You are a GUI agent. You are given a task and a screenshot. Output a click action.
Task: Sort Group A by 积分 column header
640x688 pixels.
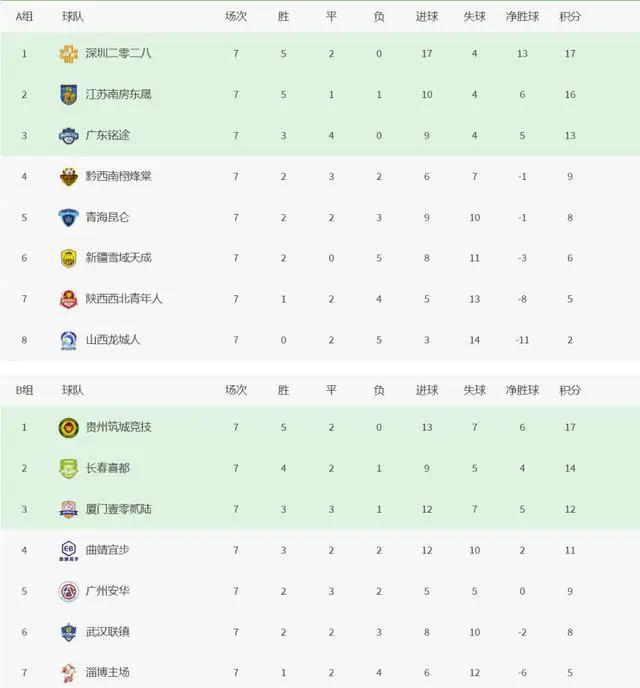tap(570, 17)
